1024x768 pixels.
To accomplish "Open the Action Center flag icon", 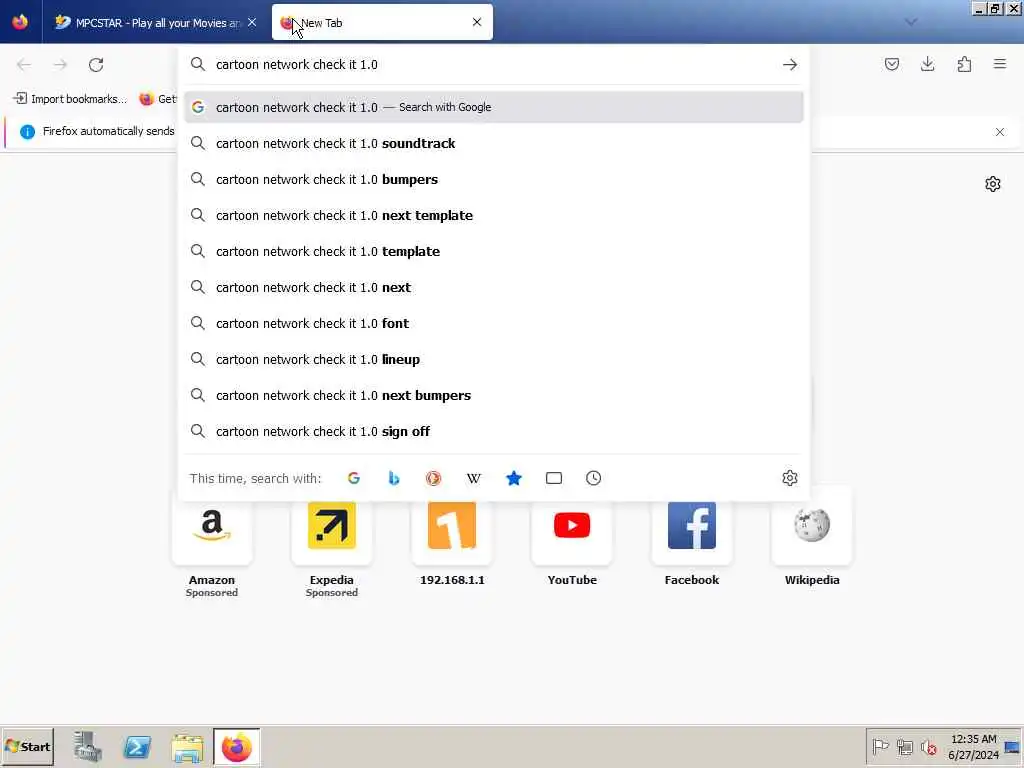I will [880, 746].
